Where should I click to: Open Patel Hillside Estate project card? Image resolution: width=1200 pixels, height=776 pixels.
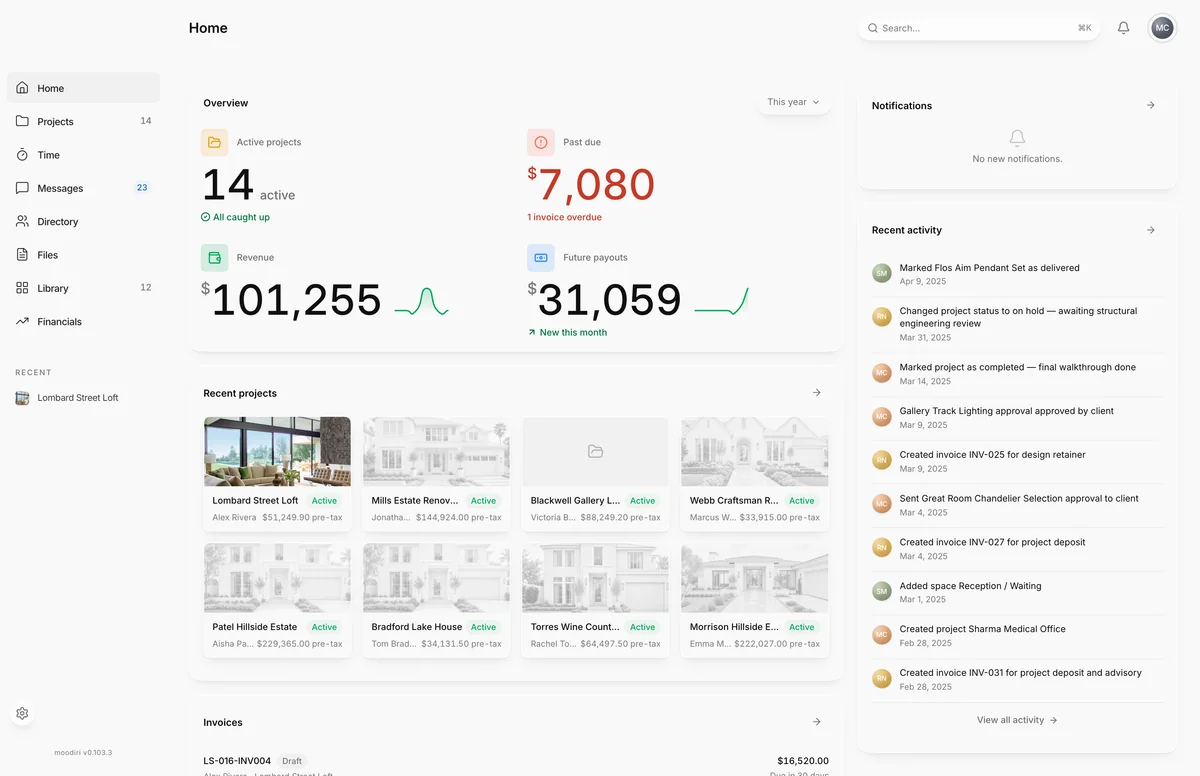click(277, 600)
